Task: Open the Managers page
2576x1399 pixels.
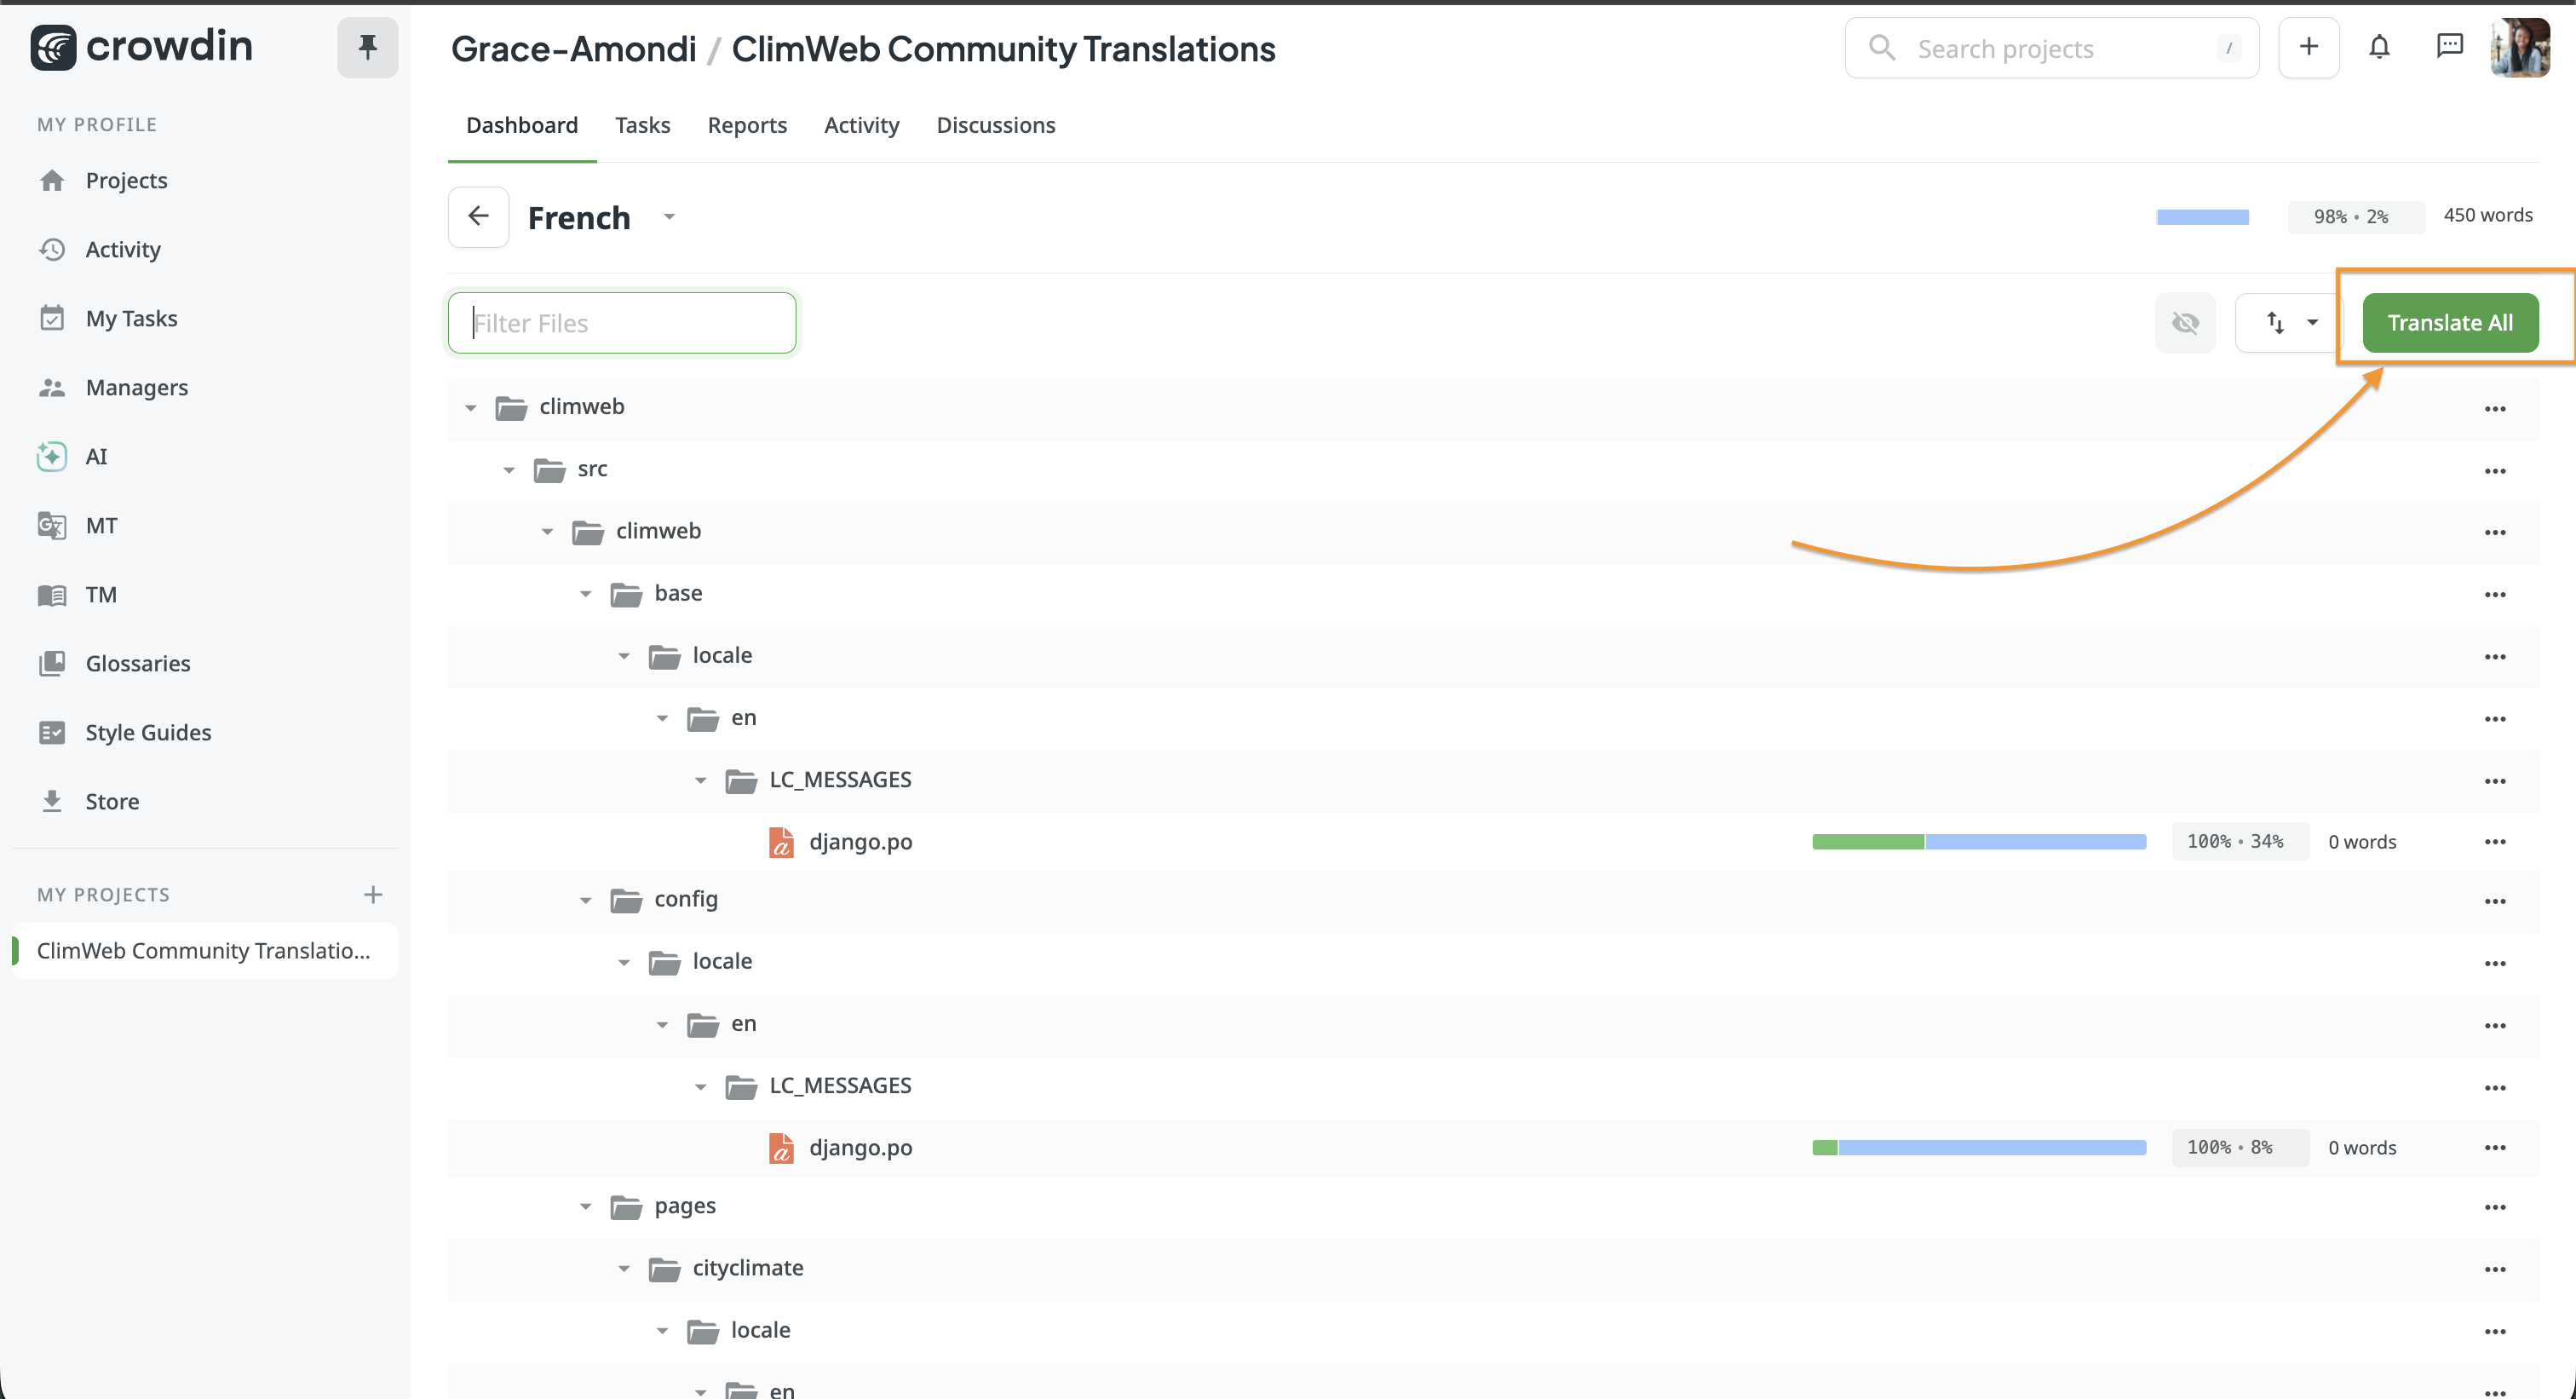Action: [136, 387]
